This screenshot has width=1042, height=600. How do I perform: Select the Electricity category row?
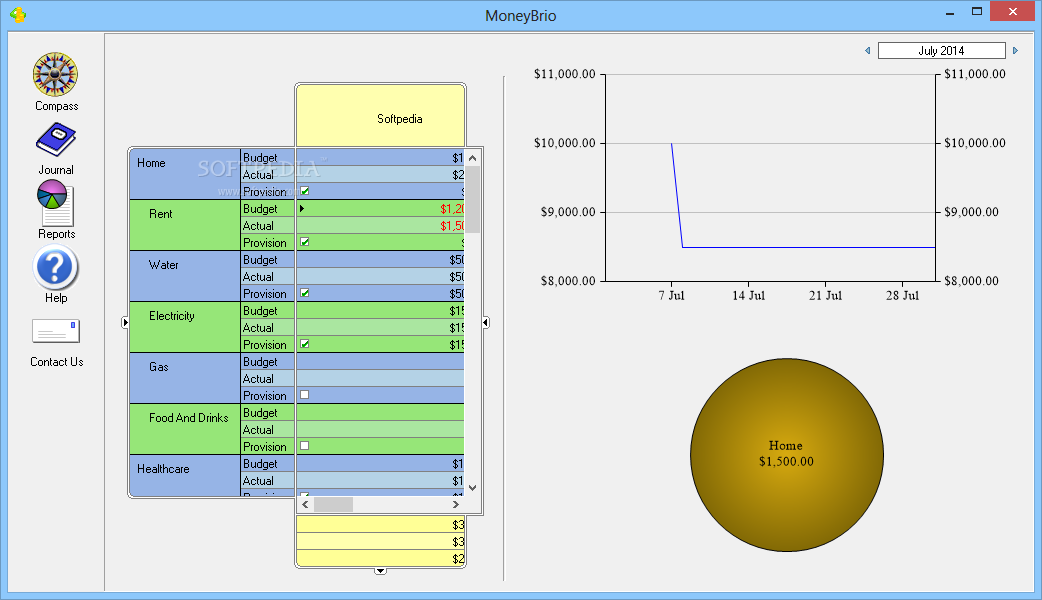click(185, 327)
